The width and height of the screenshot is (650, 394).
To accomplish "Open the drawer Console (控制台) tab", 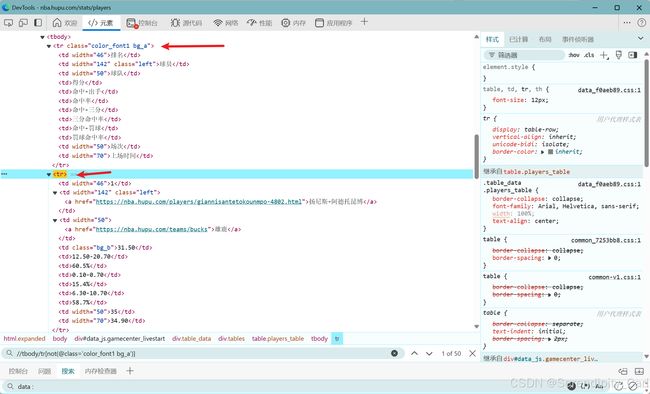I will (x=18, y=371).
